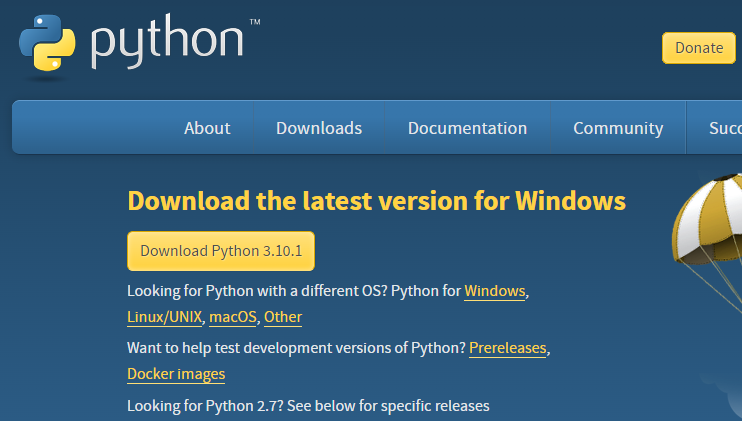Click the yellow Donate button

[699, 48]
